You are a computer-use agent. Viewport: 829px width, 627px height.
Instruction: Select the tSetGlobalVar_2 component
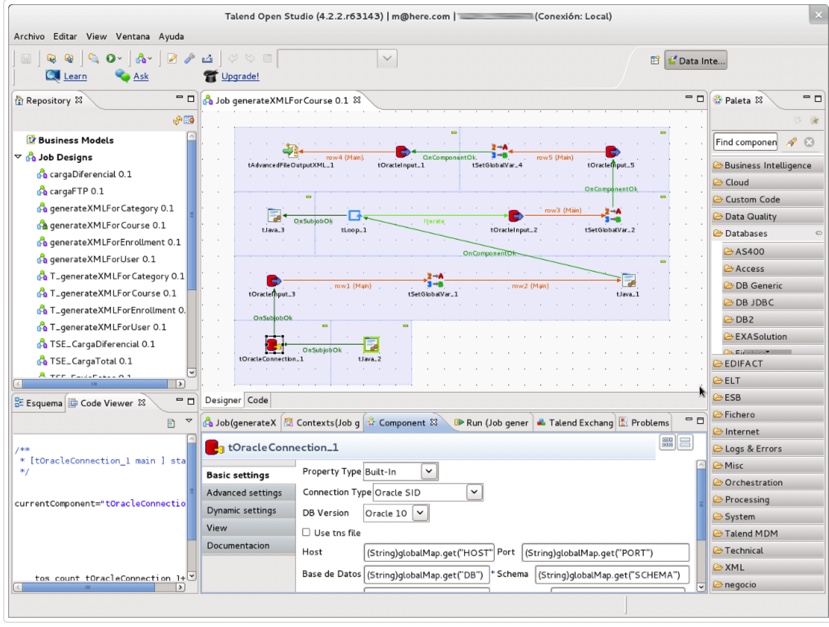613,215
